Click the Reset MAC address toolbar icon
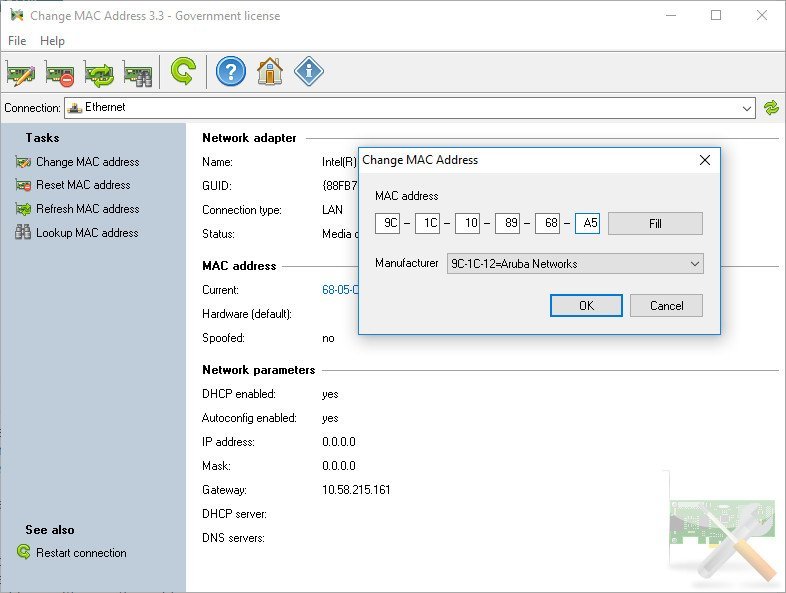This screenshot has width=786, height=593. tap(59, 72)
